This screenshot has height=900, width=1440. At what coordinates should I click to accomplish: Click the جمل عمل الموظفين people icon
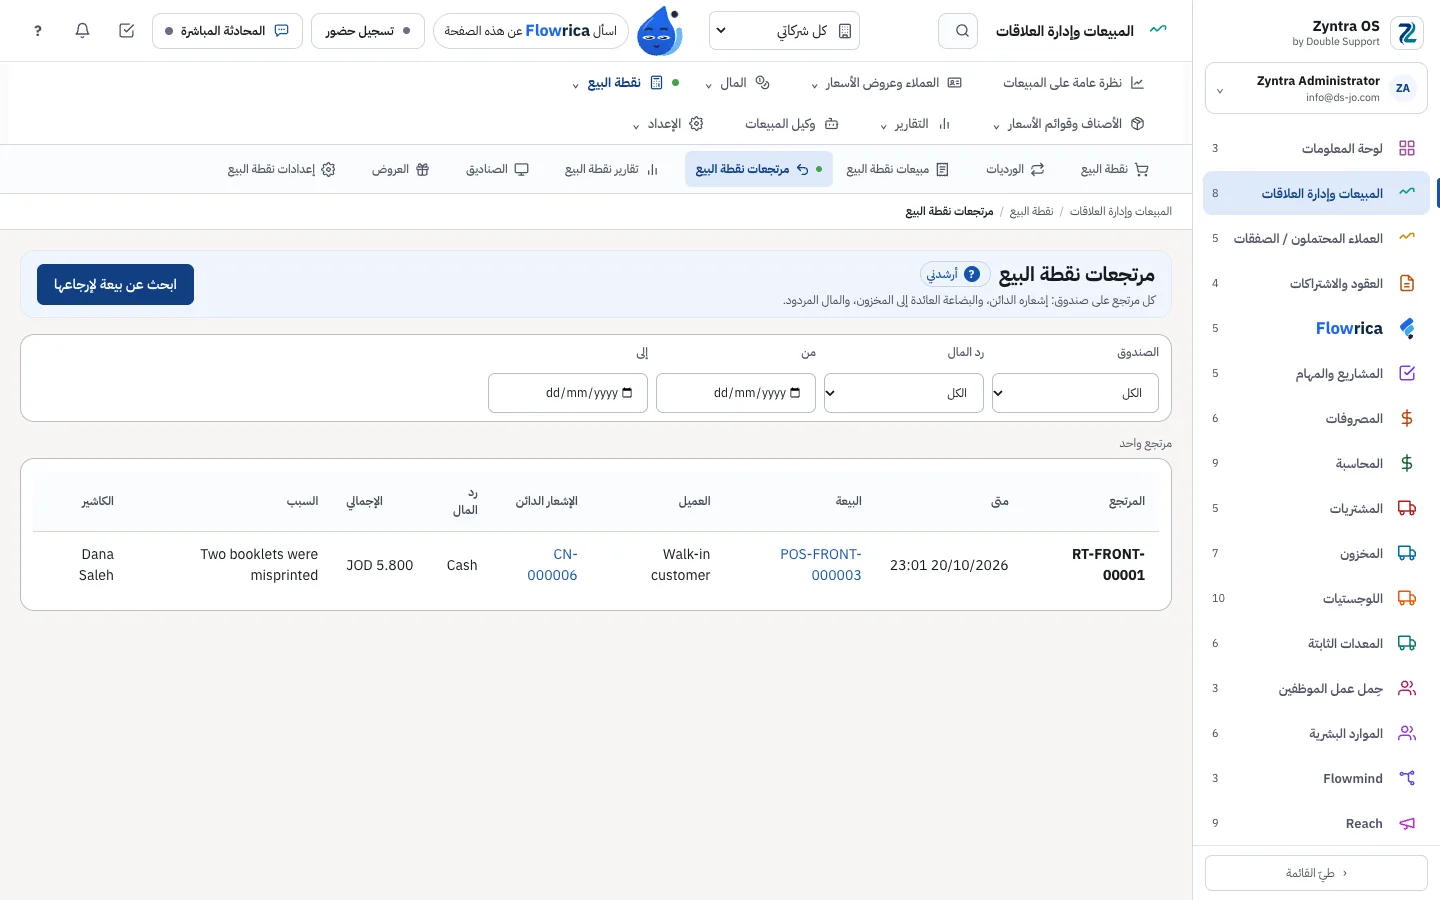(1407, 688)
